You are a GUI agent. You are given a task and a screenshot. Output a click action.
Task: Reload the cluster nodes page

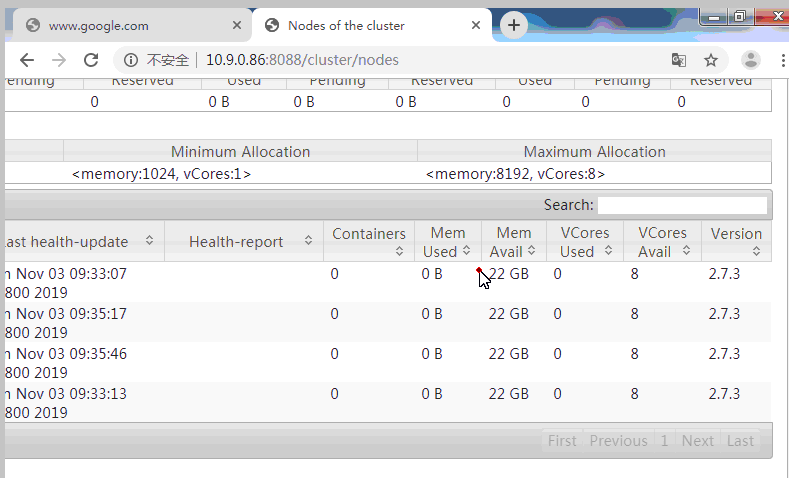tap(91, 60)
